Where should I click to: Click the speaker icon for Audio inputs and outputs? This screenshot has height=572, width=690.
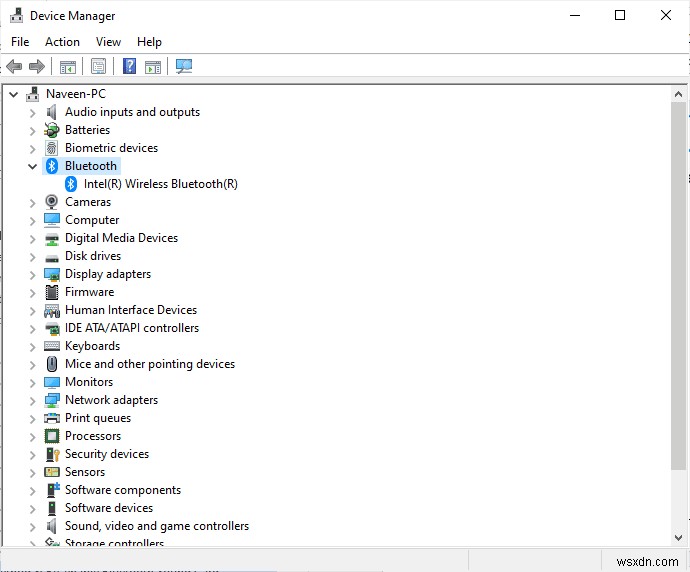(51, 112)
